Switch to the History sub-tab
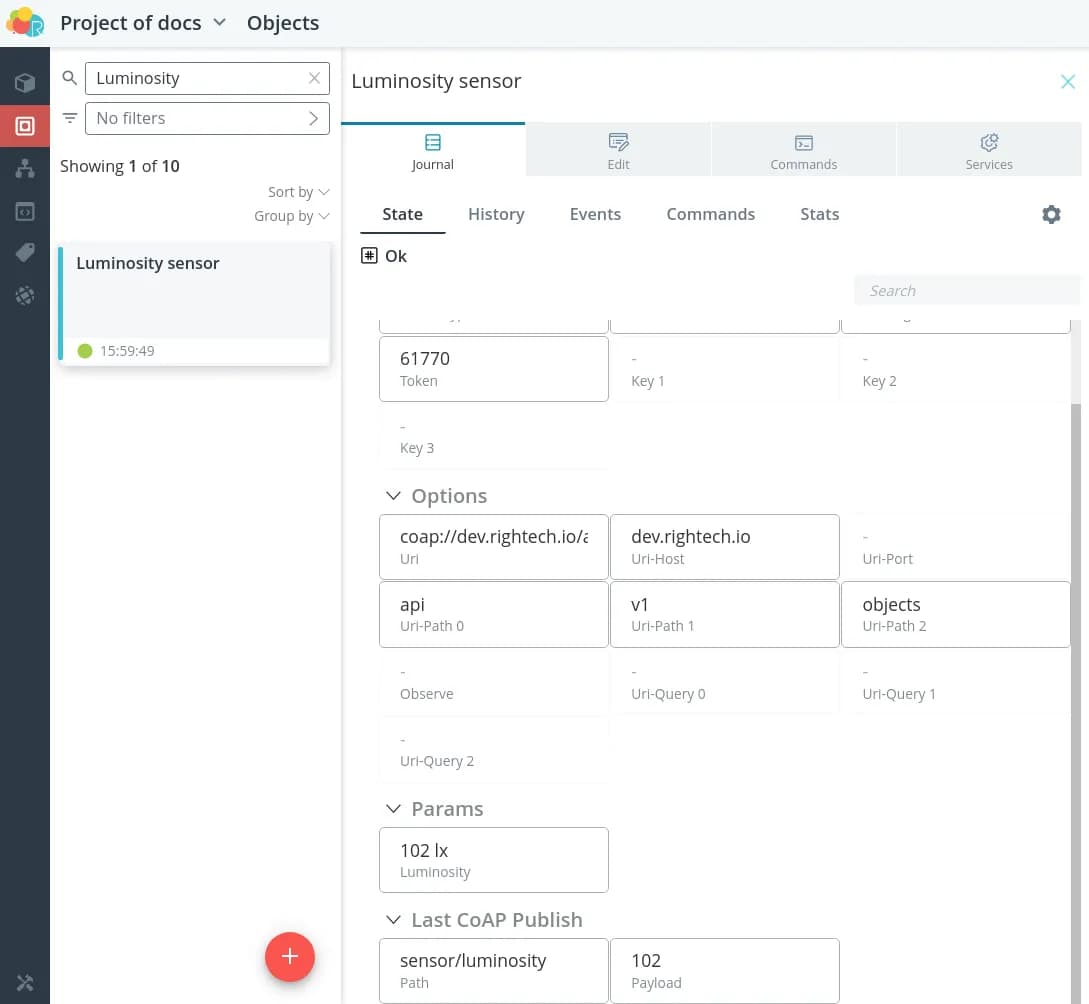The width and height of the screenshot is (1089, 1004). 496,214
